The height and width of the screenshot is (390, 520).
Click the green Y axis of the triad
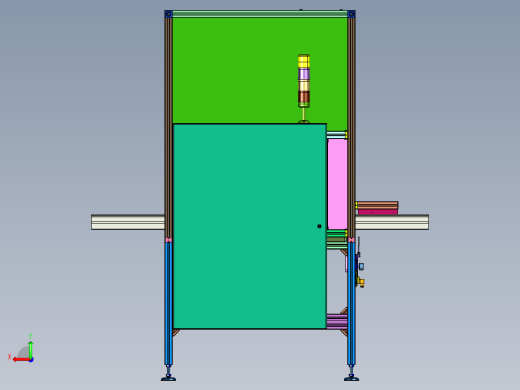tap(30, 349)
